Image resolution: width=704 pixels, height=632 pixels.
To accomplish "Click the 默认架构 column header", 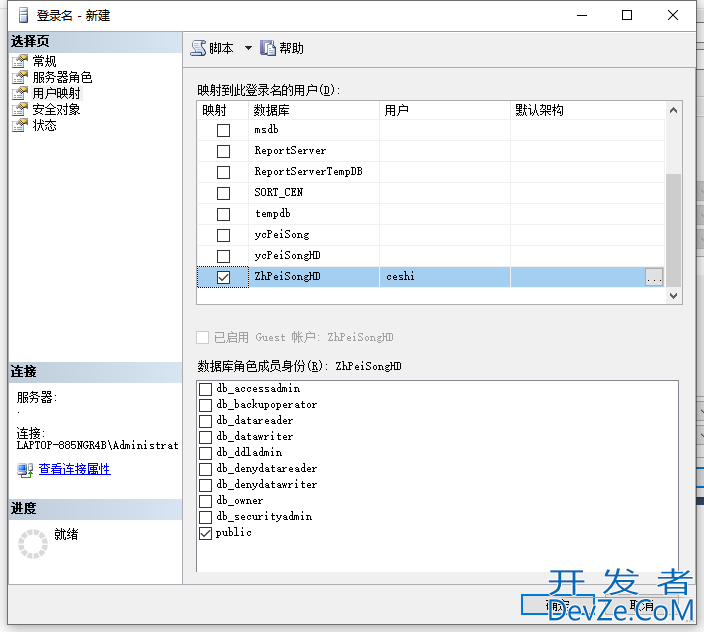I will coord(587,110).
